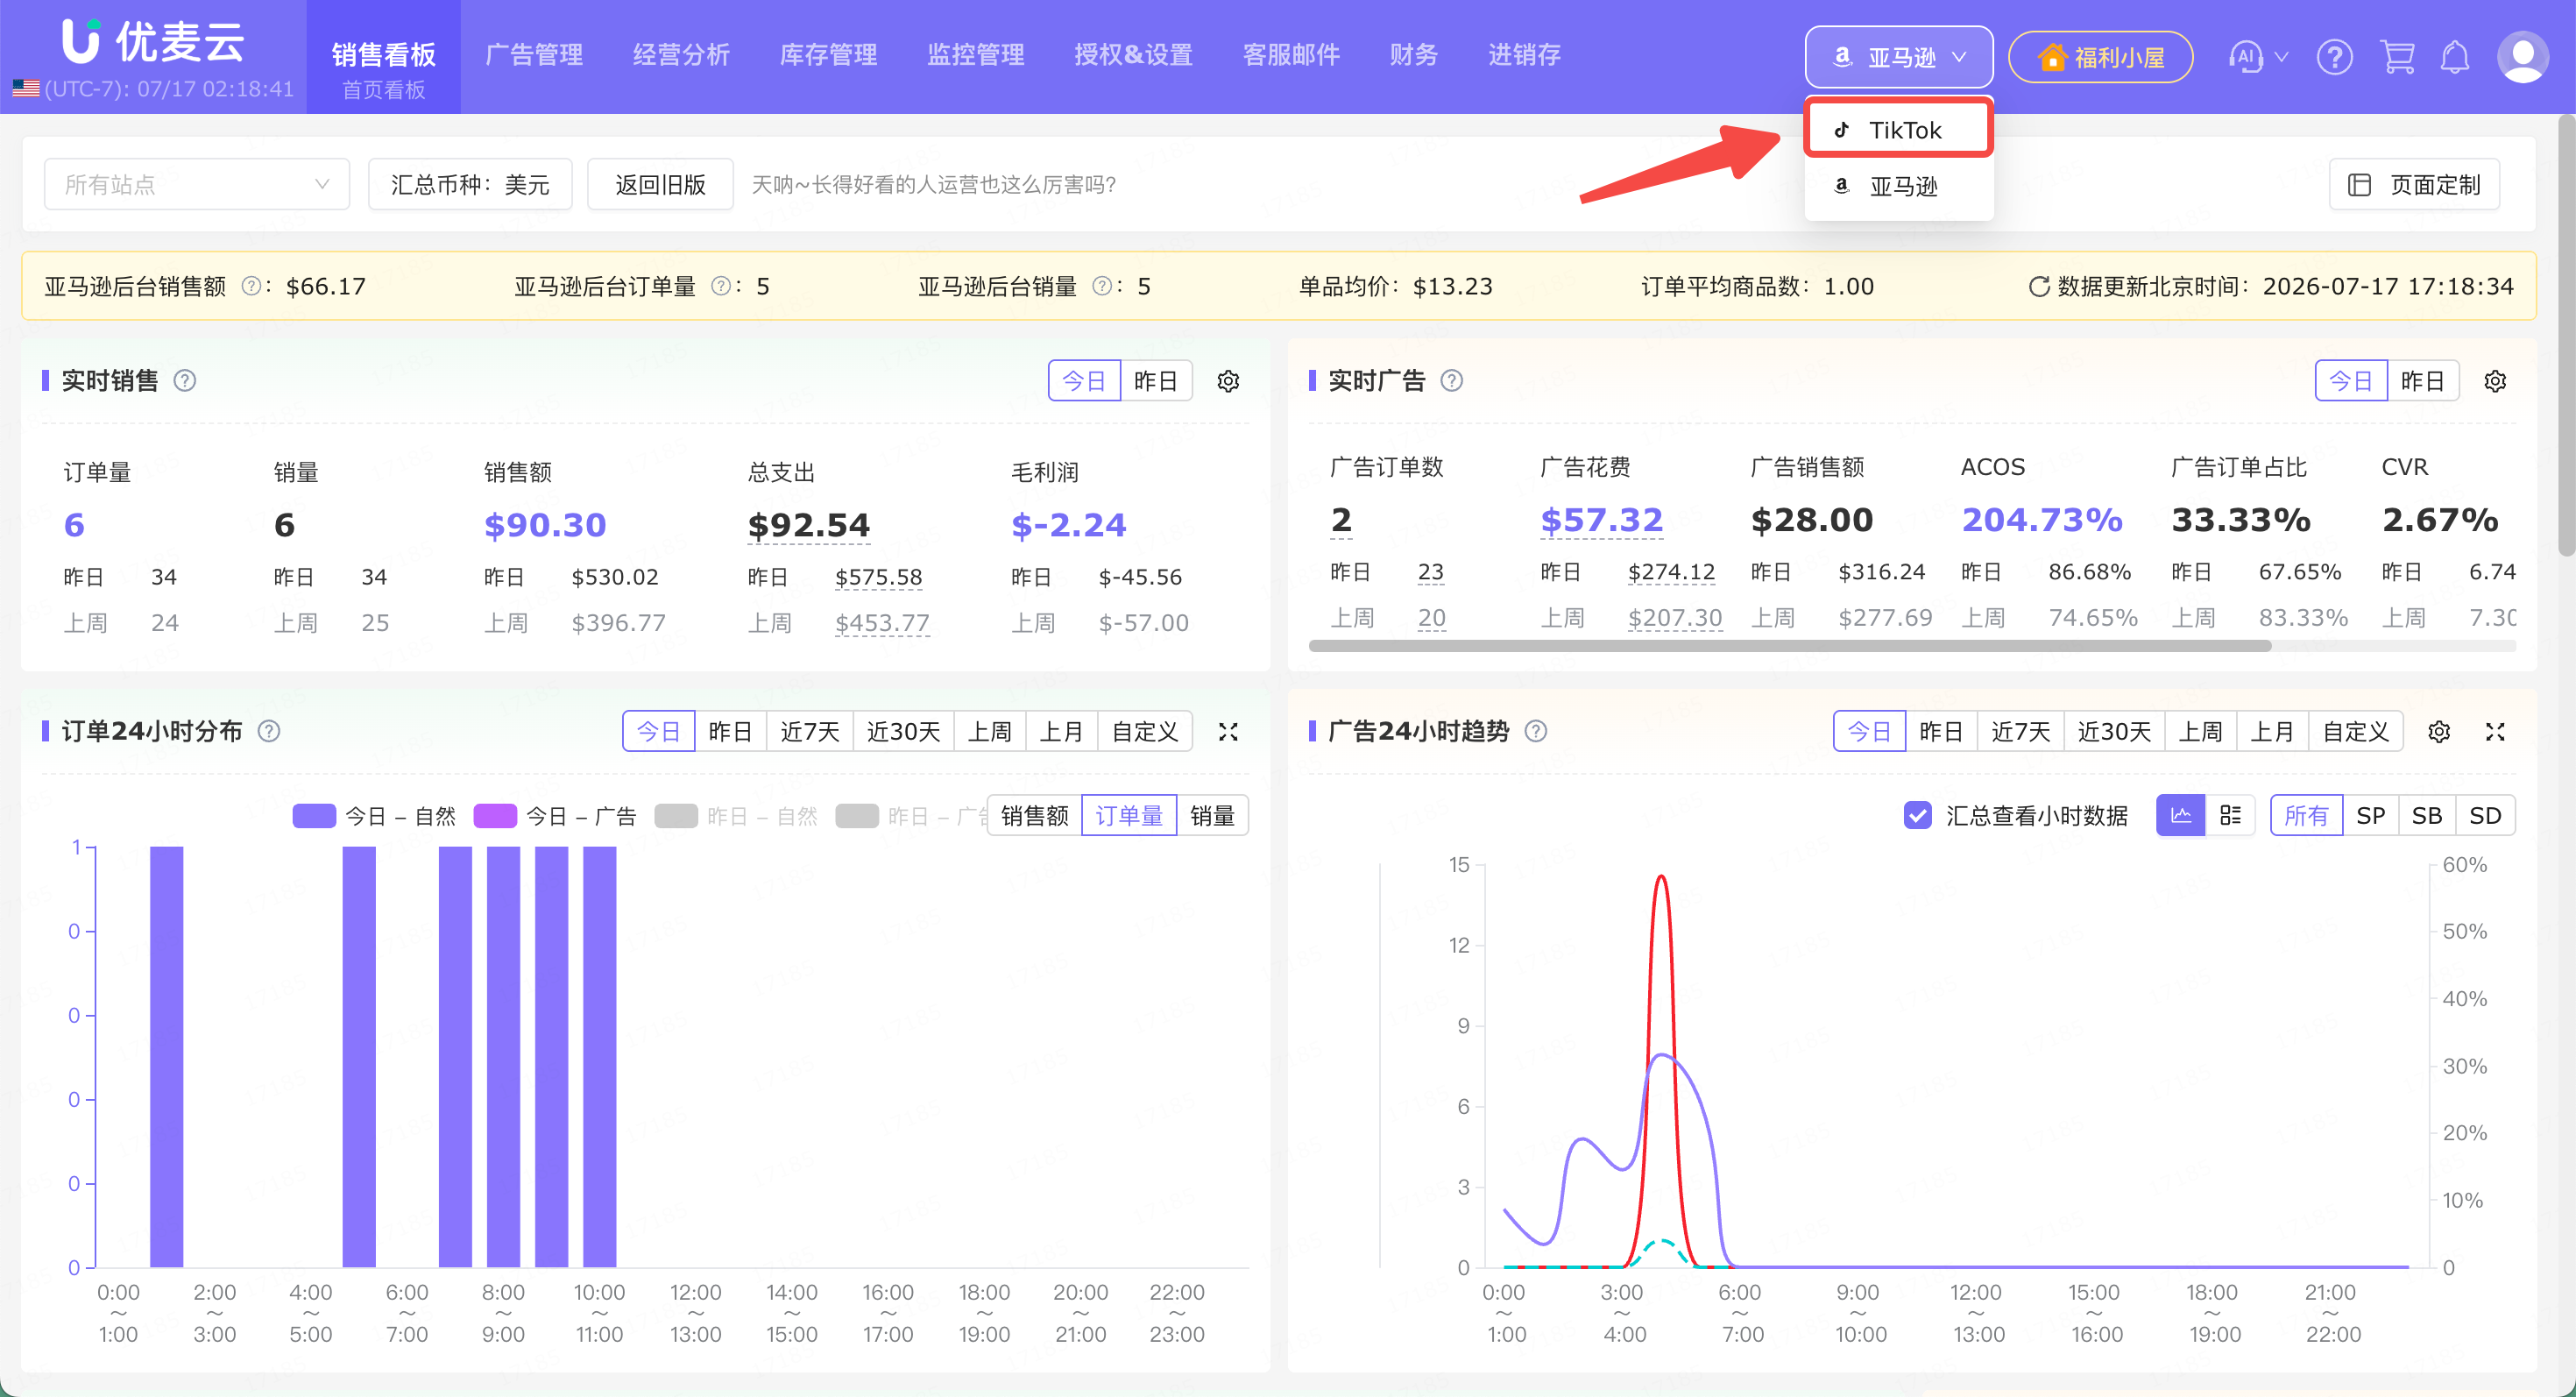Show help tooltip for 亚马逊后台销量
Image resolution: width=2576 pixels, height=1397 pixels.
click(1101, 286)
